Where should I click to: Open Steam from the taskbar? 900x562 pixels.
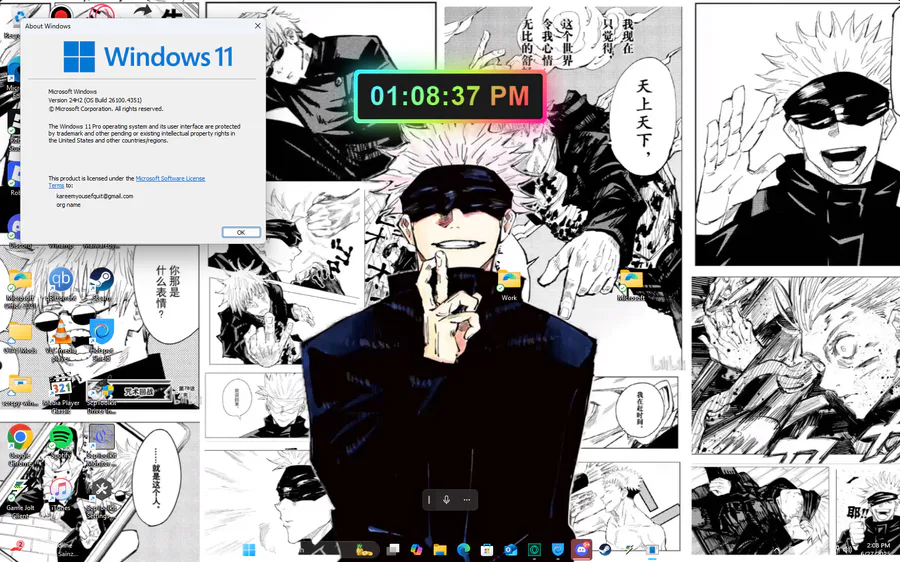pos(605,550)
